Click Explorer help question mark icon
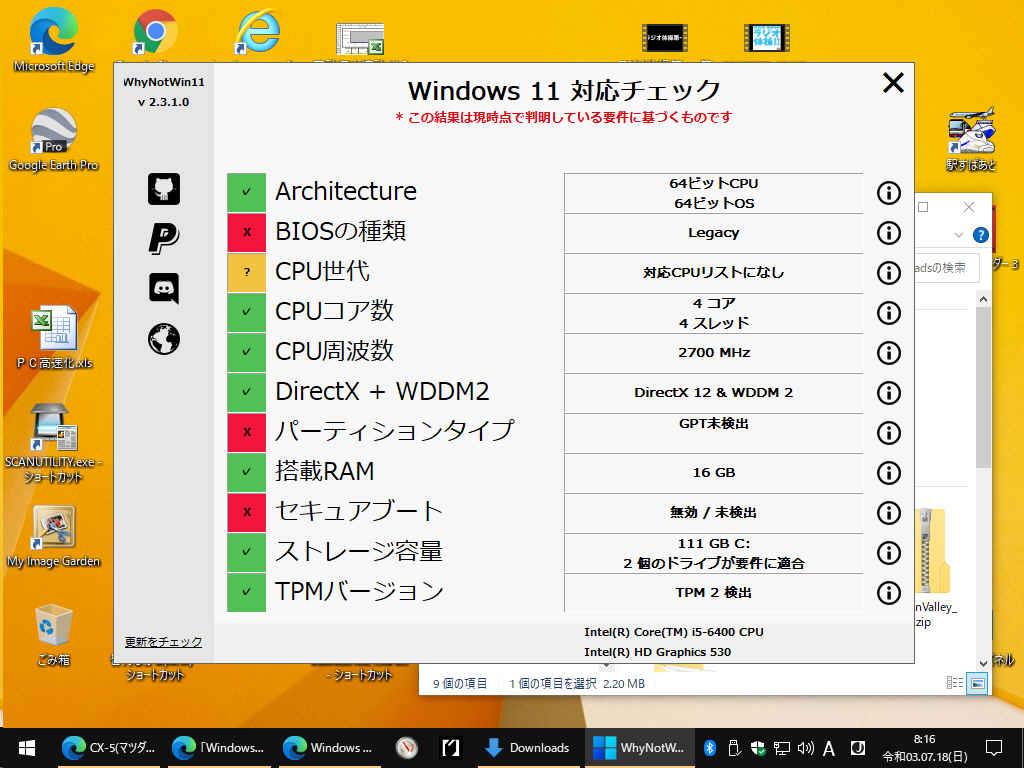Image resolution: width=1024 pixels, height=768 pixels. pos(980,235)
